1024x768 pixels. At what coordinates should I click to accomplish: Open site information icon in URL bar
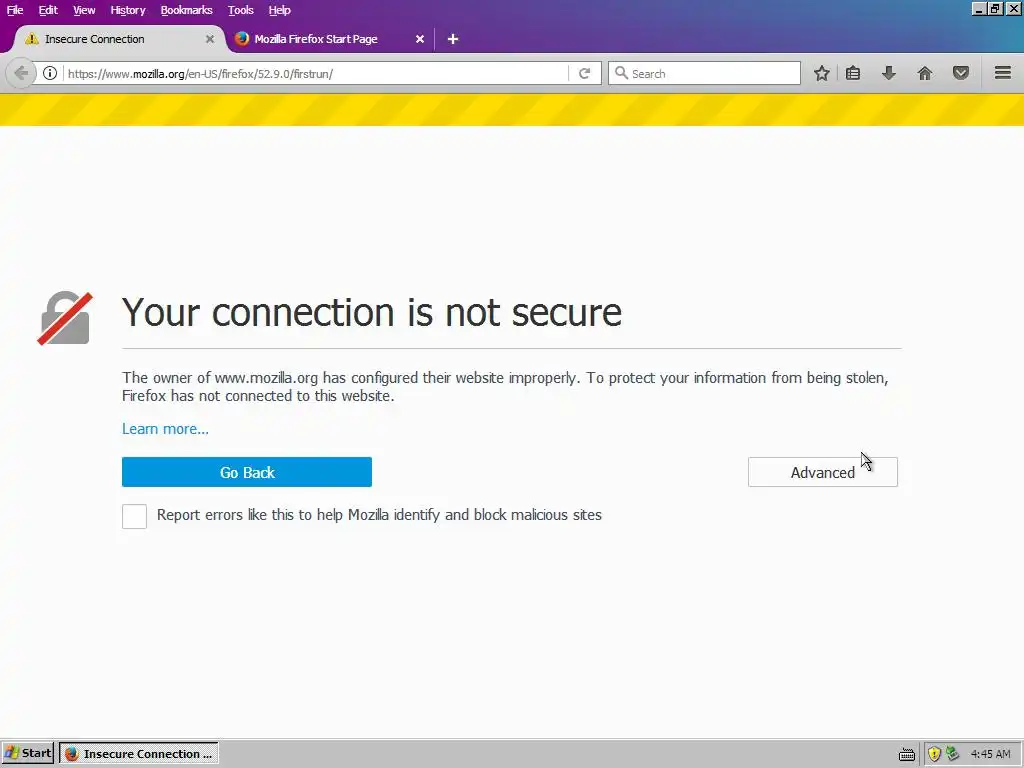(x=50, y=73)
